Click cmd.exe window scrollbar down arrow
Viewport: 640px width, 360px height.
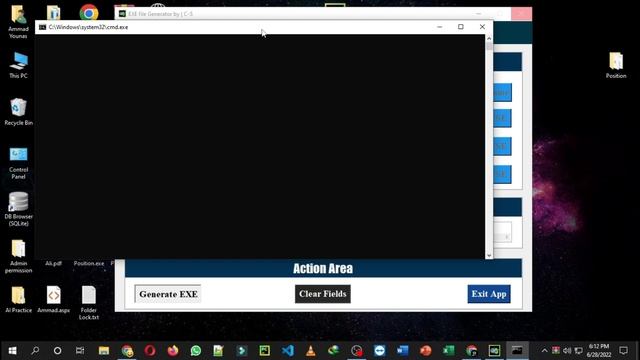489,256
